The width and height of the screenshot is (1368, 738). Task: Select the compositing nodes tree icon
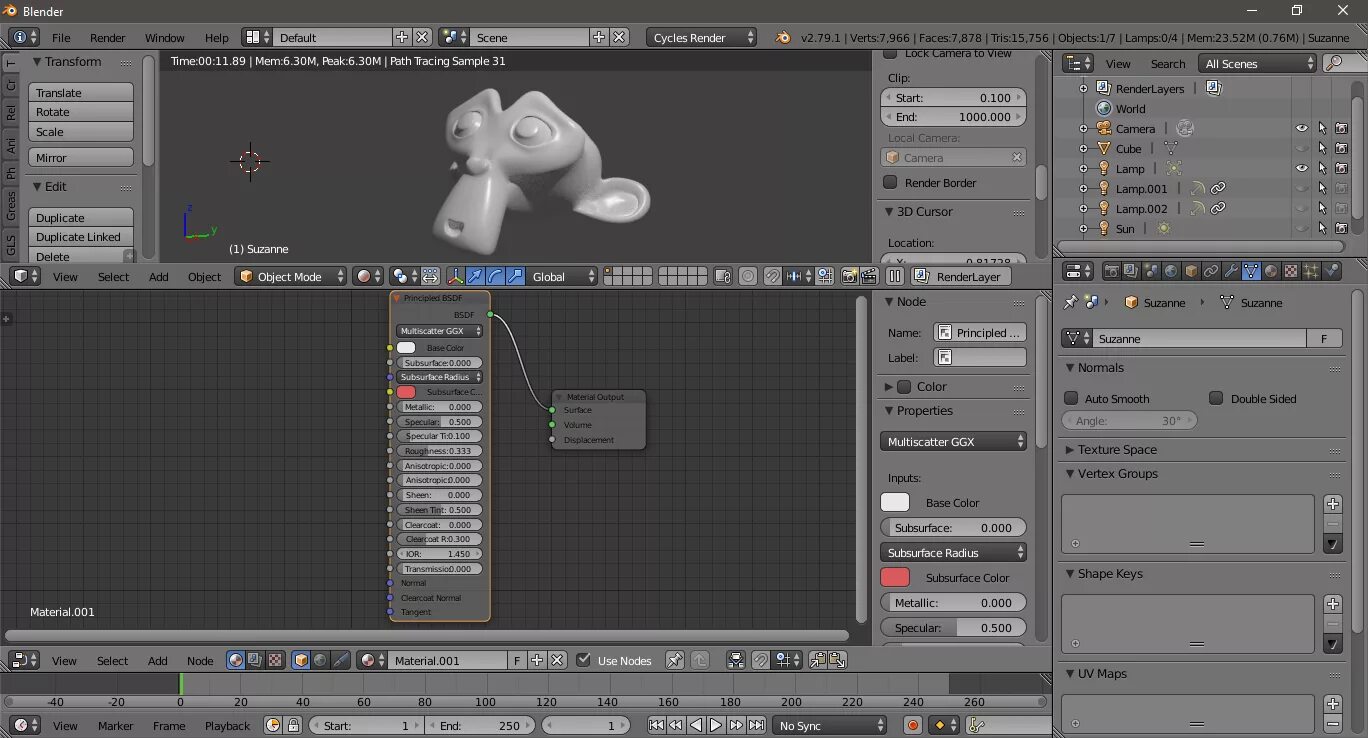[x=254, y=660]
